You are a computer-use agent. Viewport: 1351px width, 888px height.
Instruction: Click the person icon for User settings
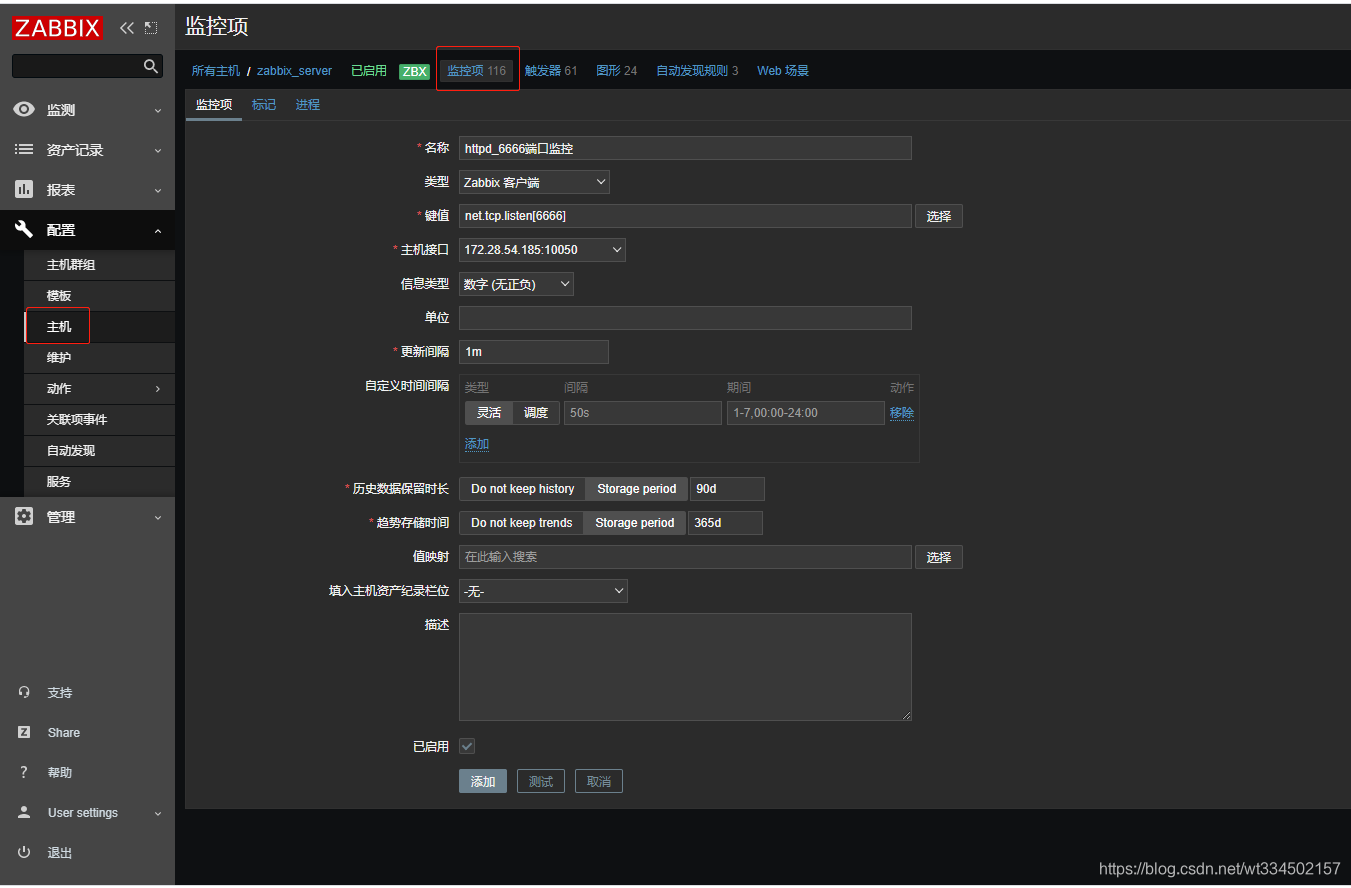pyautogui.click(x=24, y=812)
